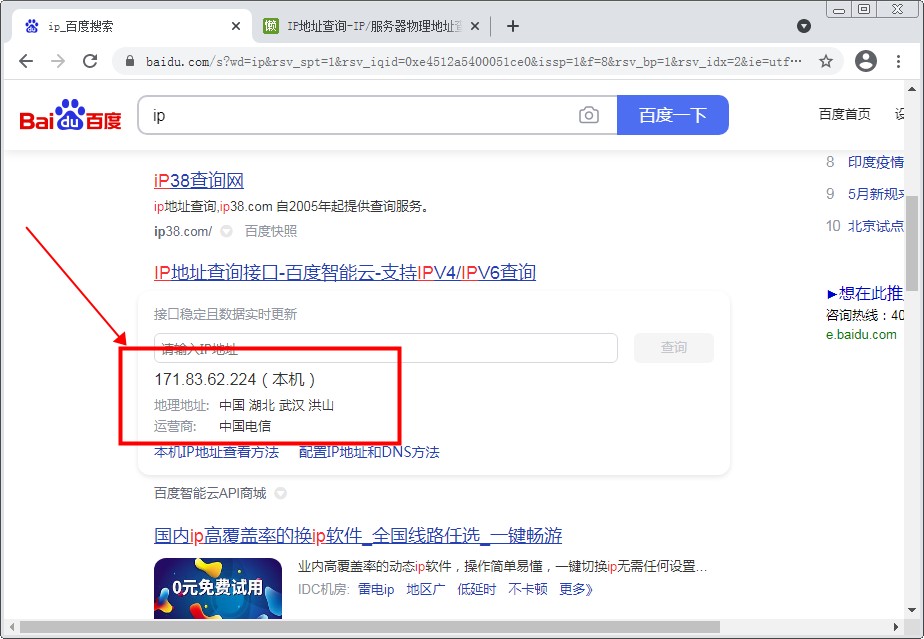924x639 pixels.
Task: Click the 百度一下 search button
Action: click(673, 115)
